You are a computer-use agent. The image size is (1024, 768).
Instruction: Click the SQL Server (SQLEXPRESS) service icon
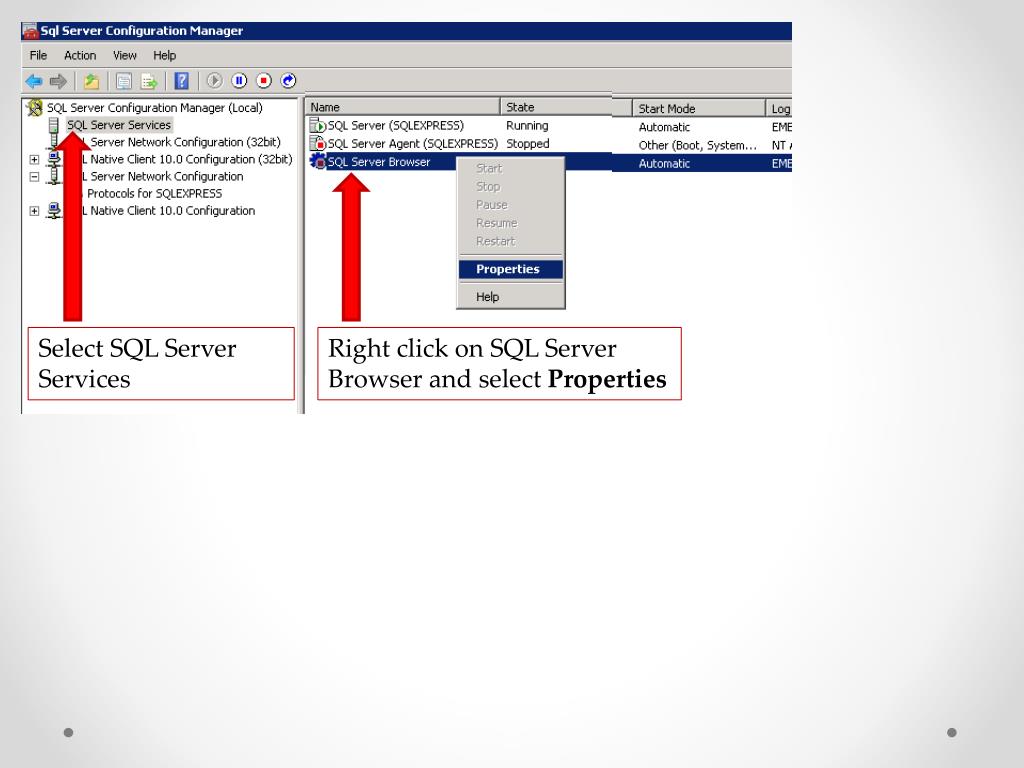317,125
